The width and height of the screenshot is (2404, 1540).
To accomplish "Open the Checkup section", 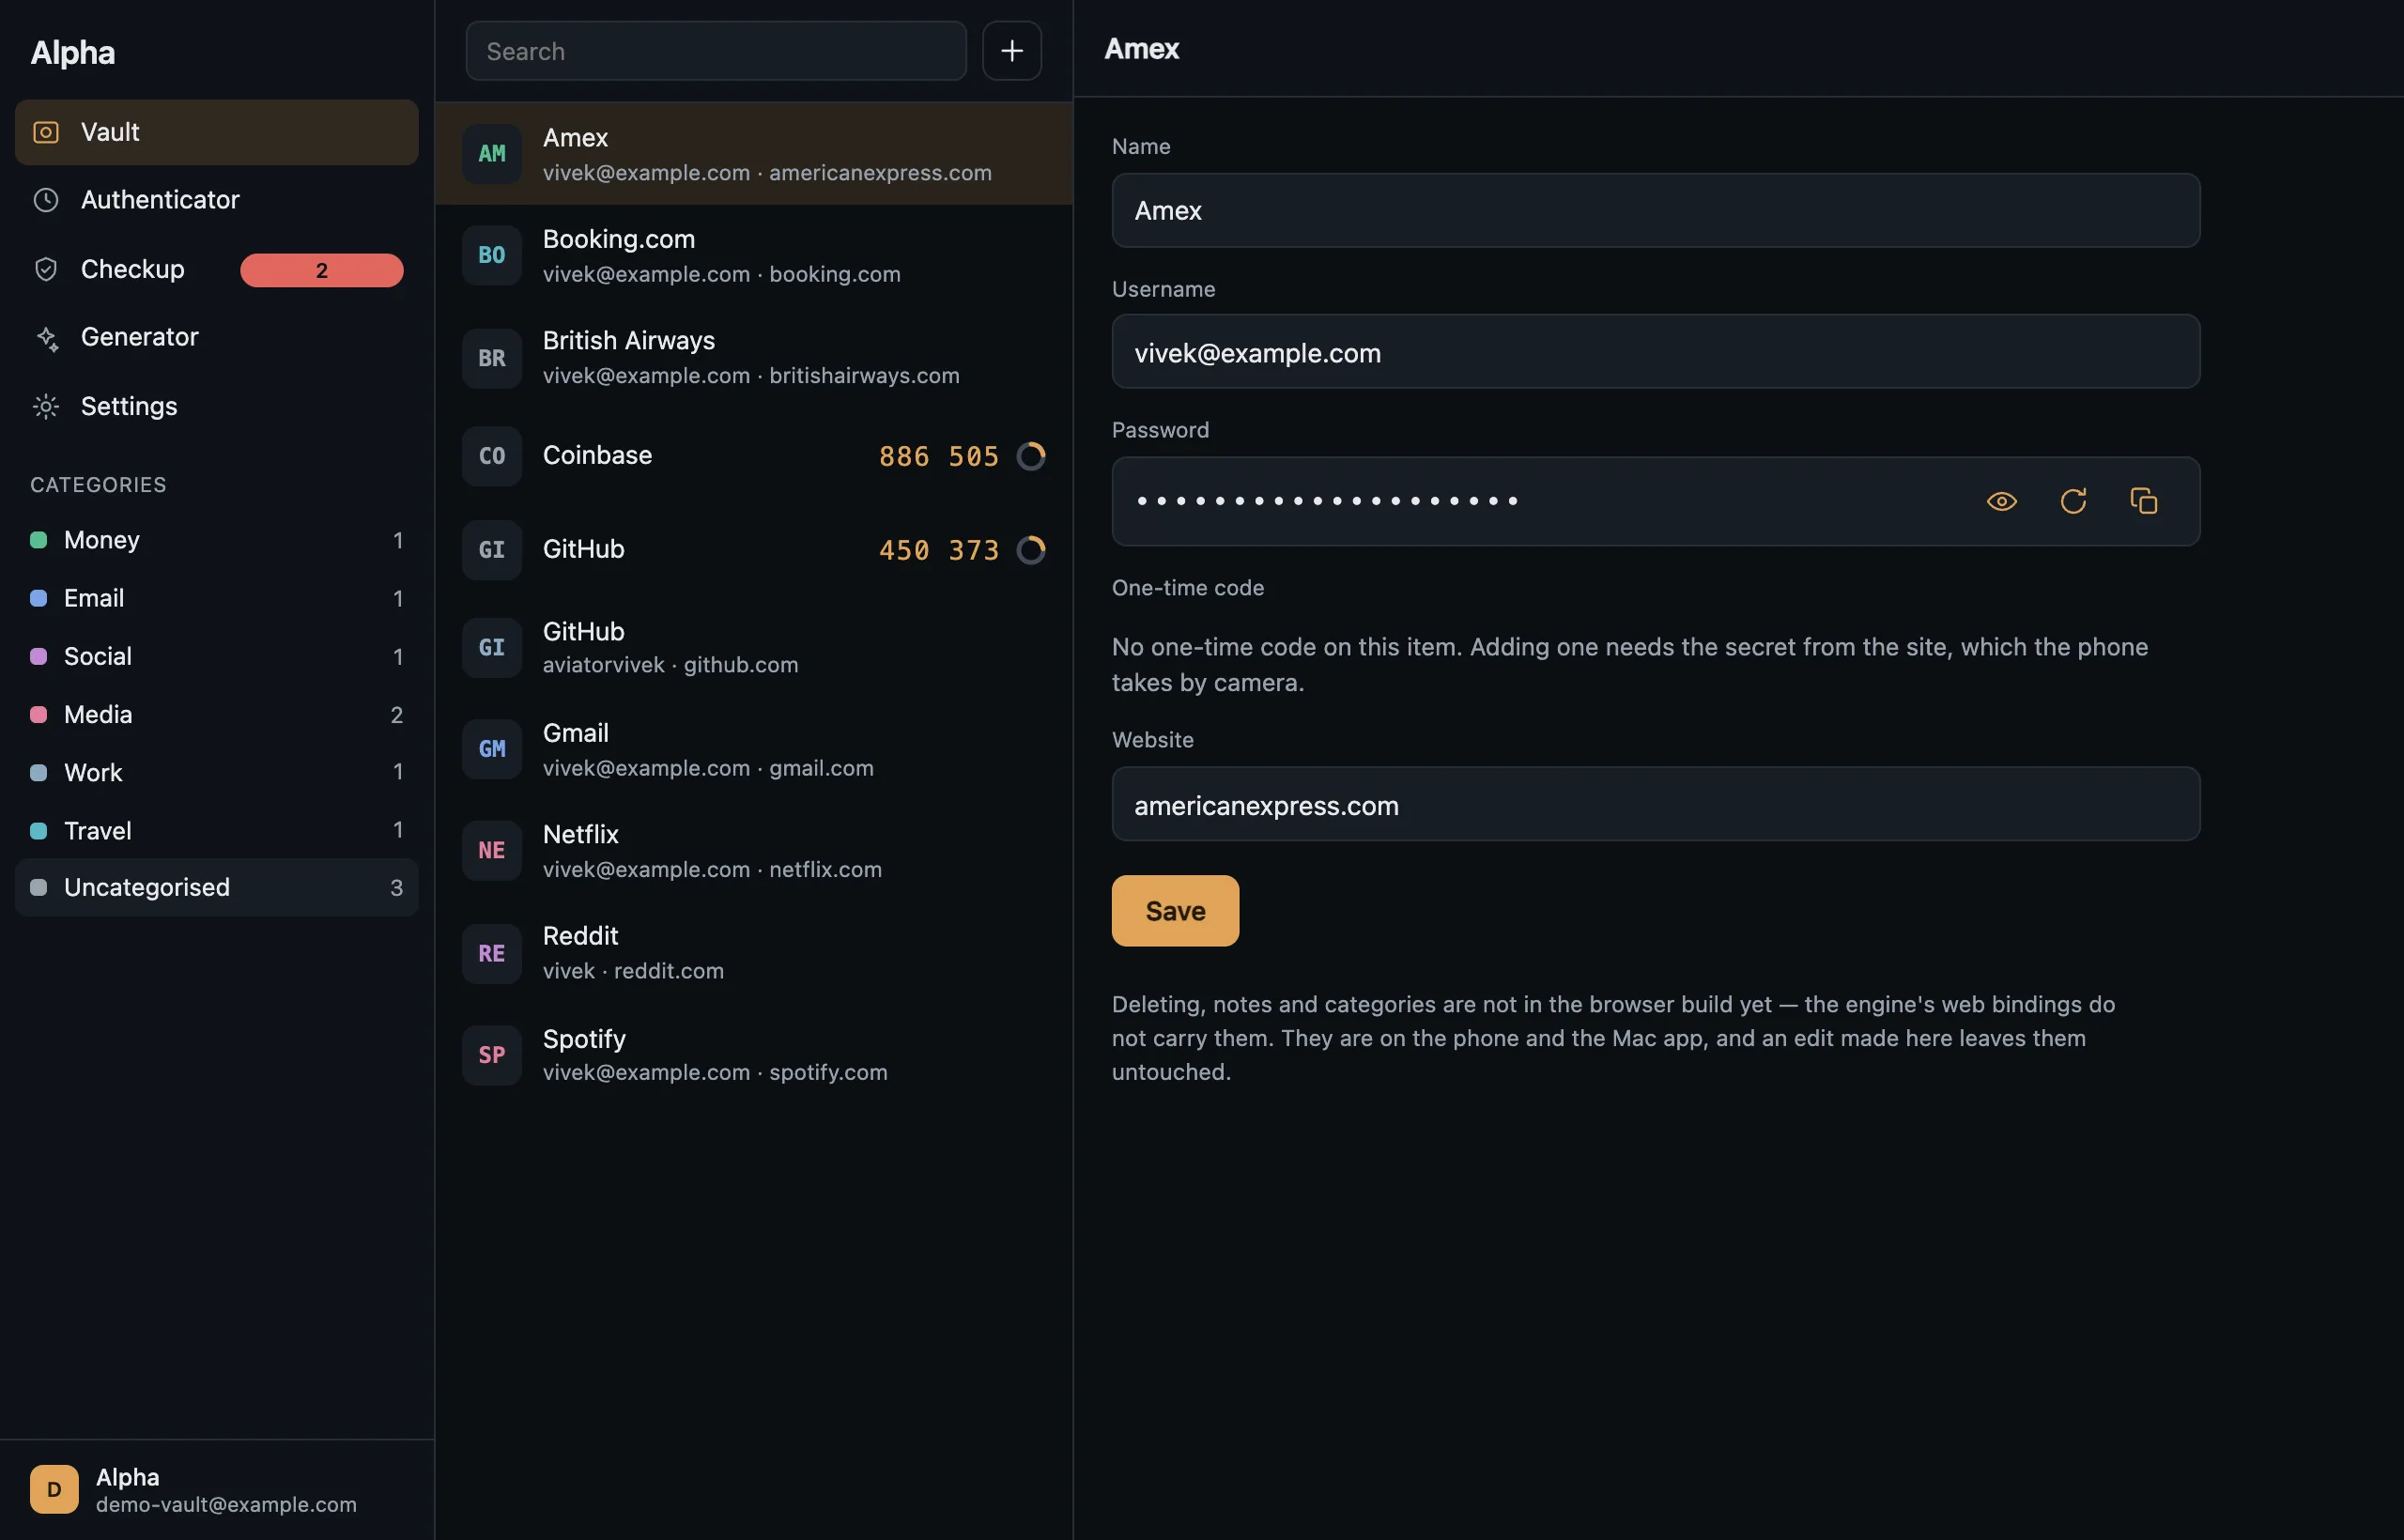I will point(217,269).
